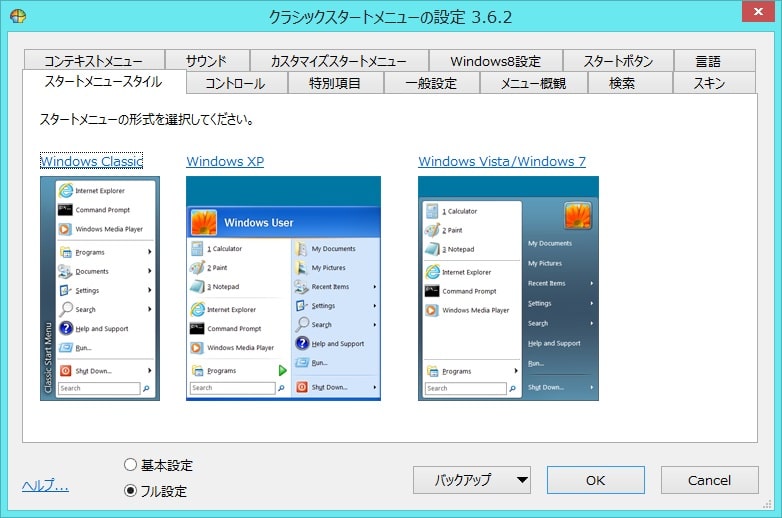
Task: Switch to the サウンド tab
Action: click(207, 61)
